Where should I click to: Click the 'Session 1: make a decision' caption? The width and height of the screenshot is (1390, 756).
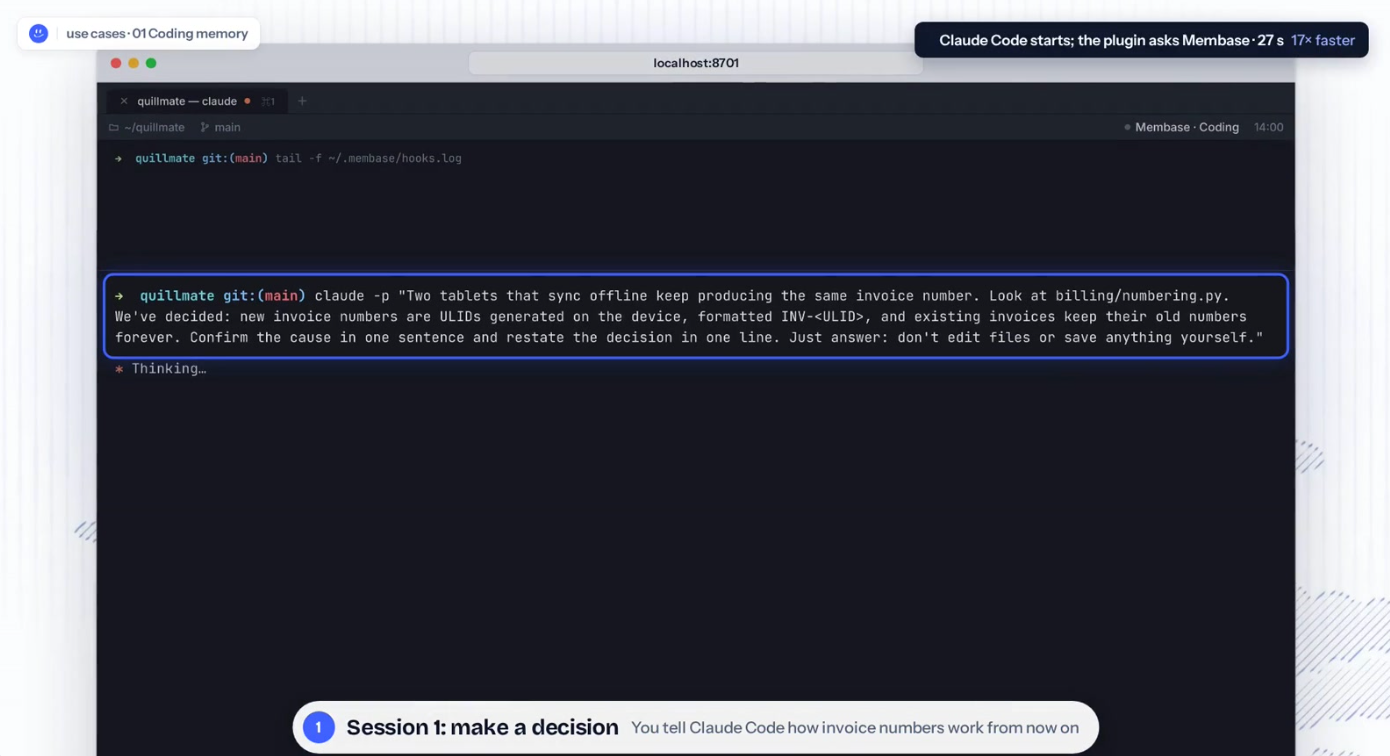click(x=483, y=728)
